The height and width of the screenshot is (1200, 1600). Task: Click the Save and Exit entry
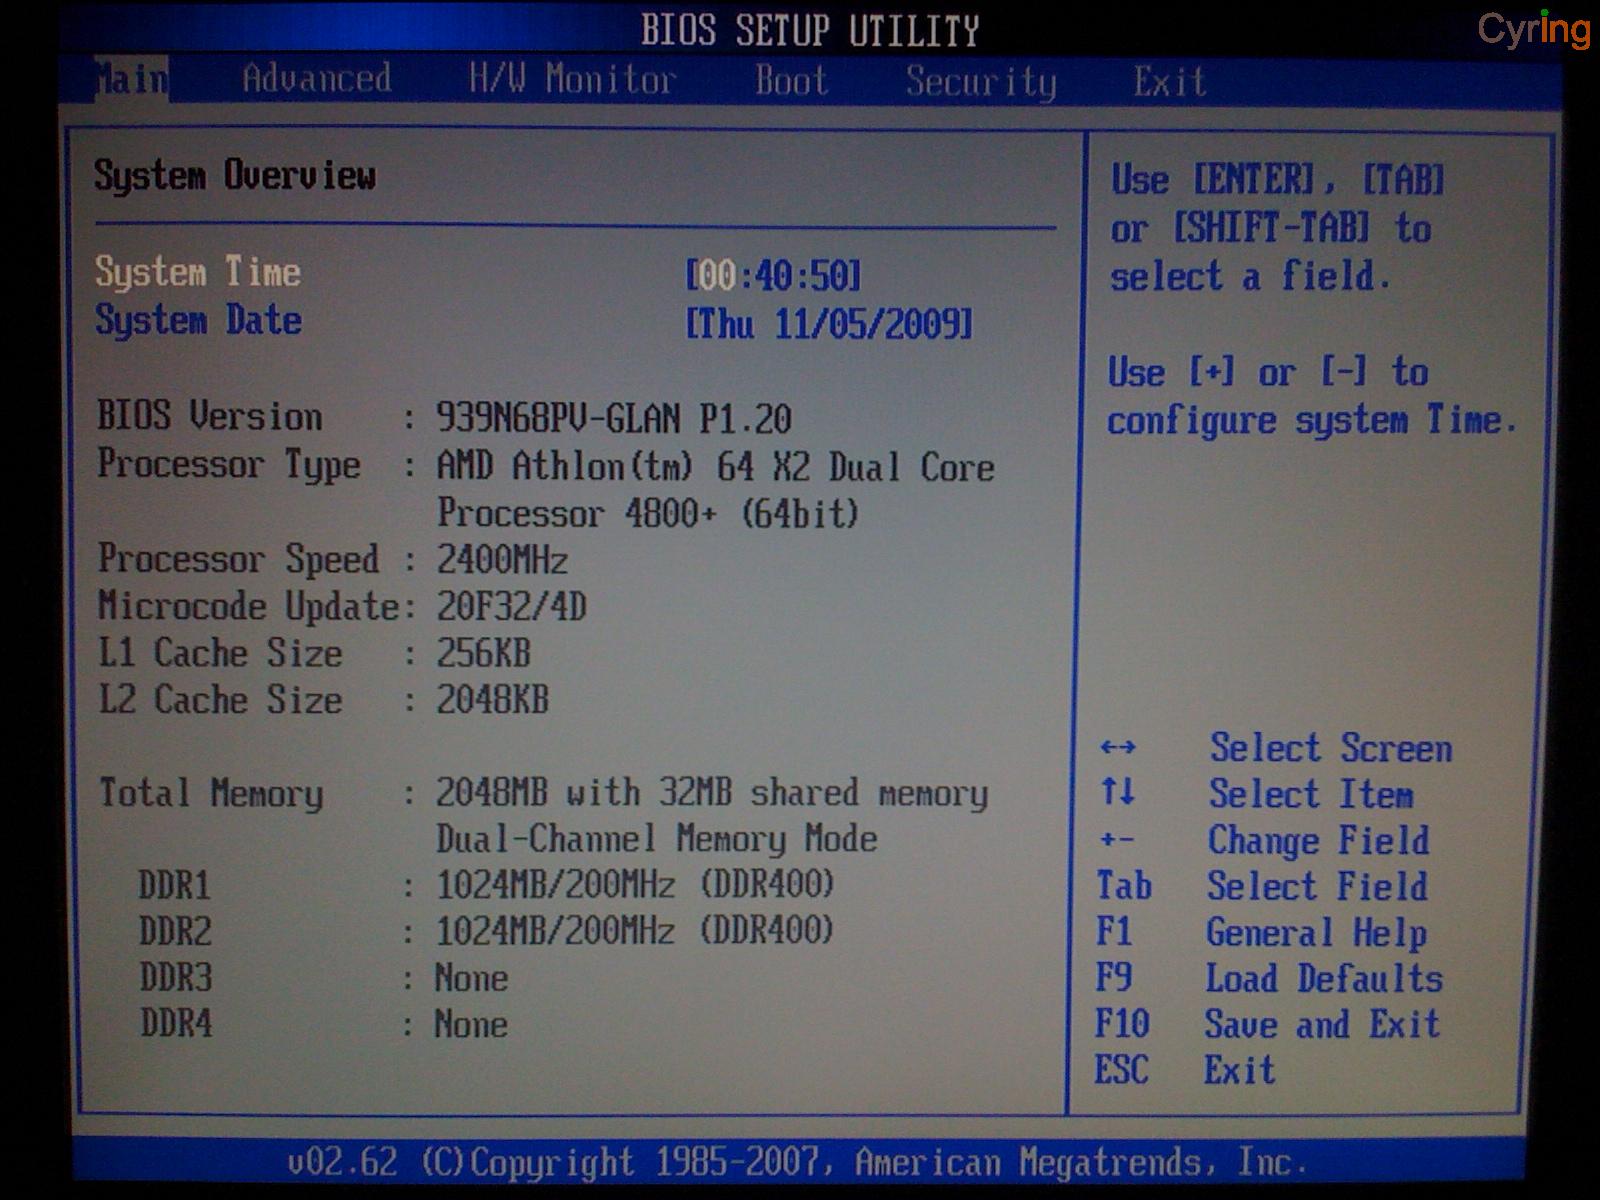click(1322, 1024)
